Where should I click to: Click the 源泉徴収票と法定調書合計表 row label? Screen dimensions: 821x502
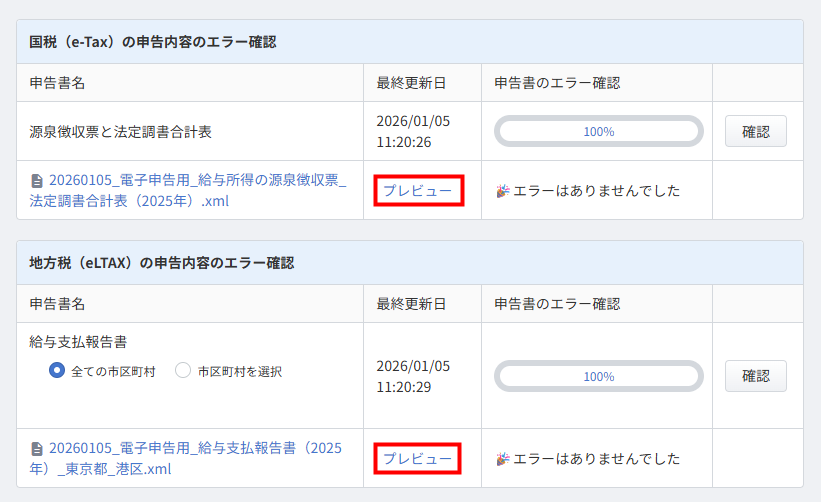click(x=121, y=131)
